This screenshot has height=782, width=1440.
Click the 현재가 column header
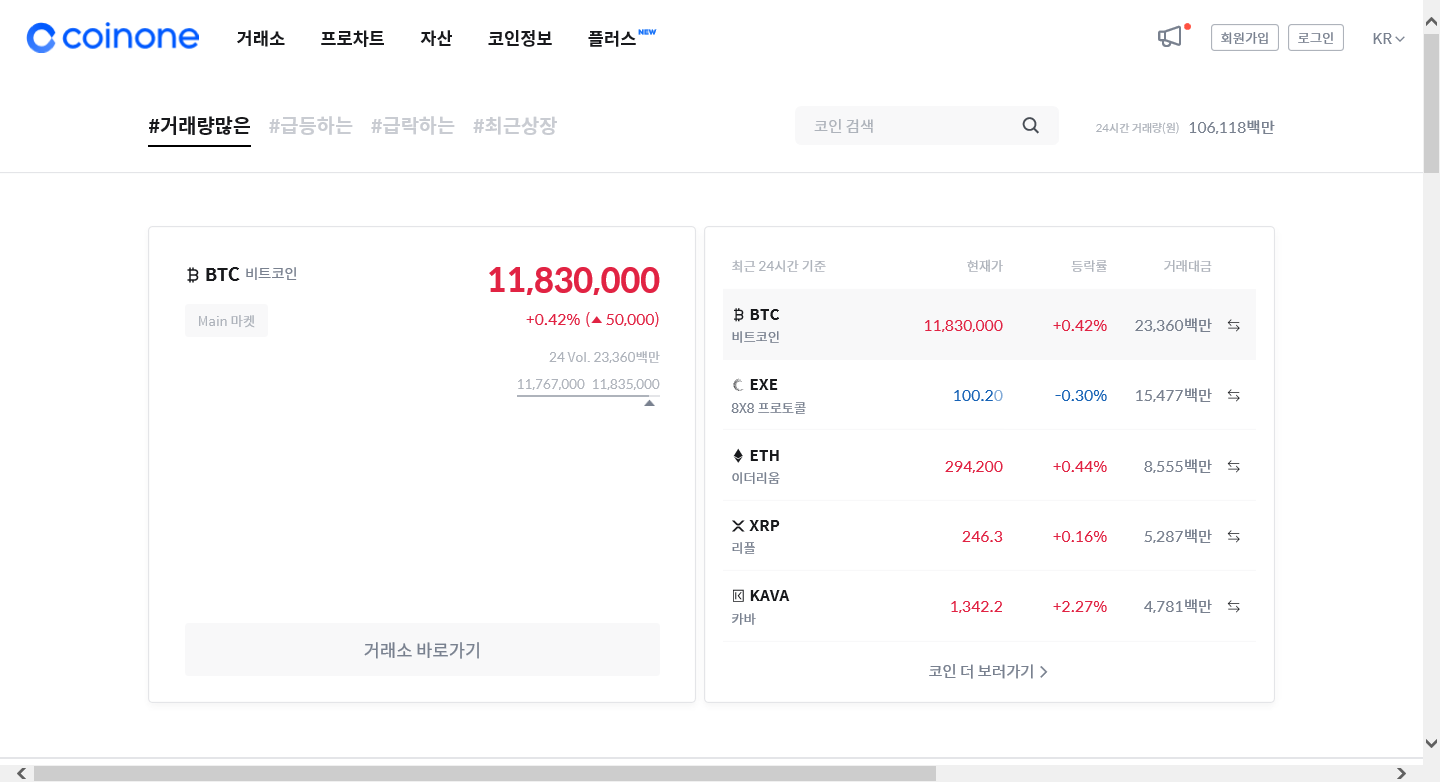tap(984, 266)
